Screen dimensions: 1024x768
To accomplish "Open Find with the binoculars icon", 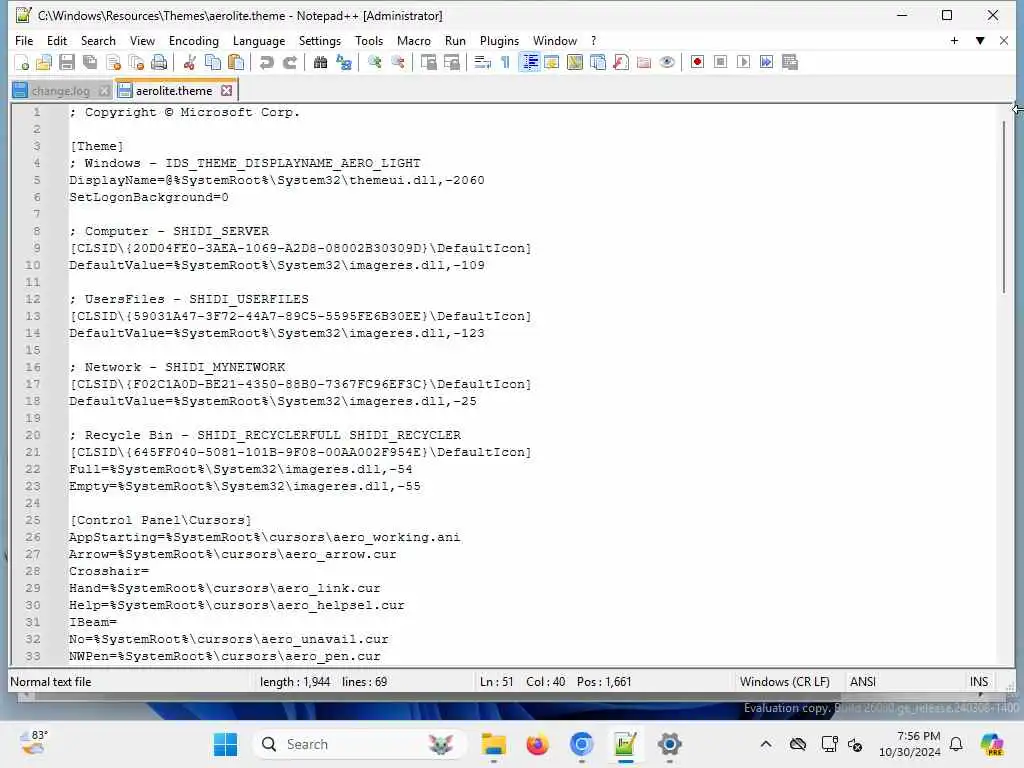I will 320,63.
